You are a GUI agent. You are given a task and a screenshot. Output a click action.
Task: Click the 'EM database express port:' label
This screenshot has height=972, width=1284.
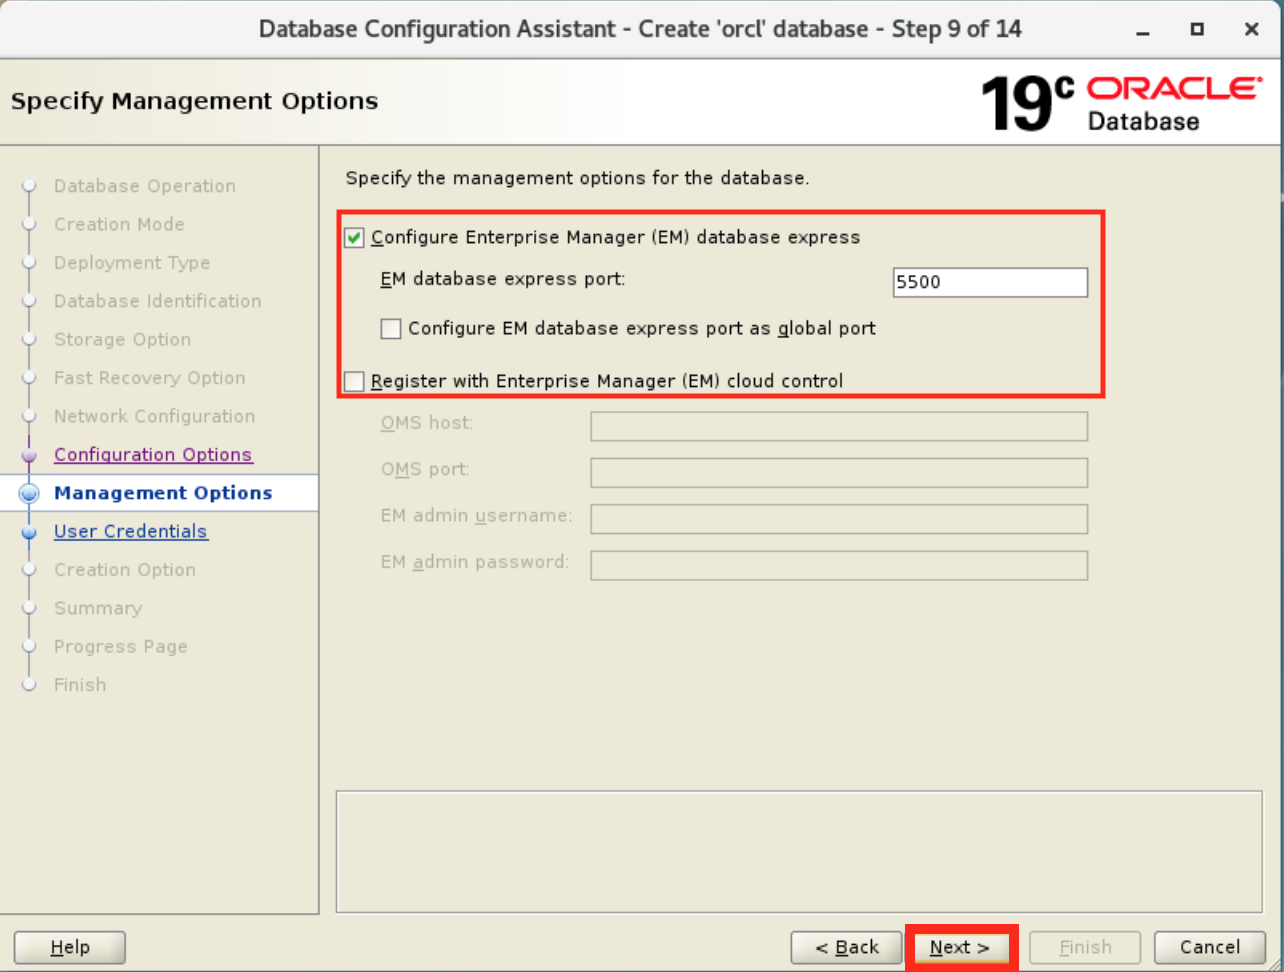coord(503,279)
